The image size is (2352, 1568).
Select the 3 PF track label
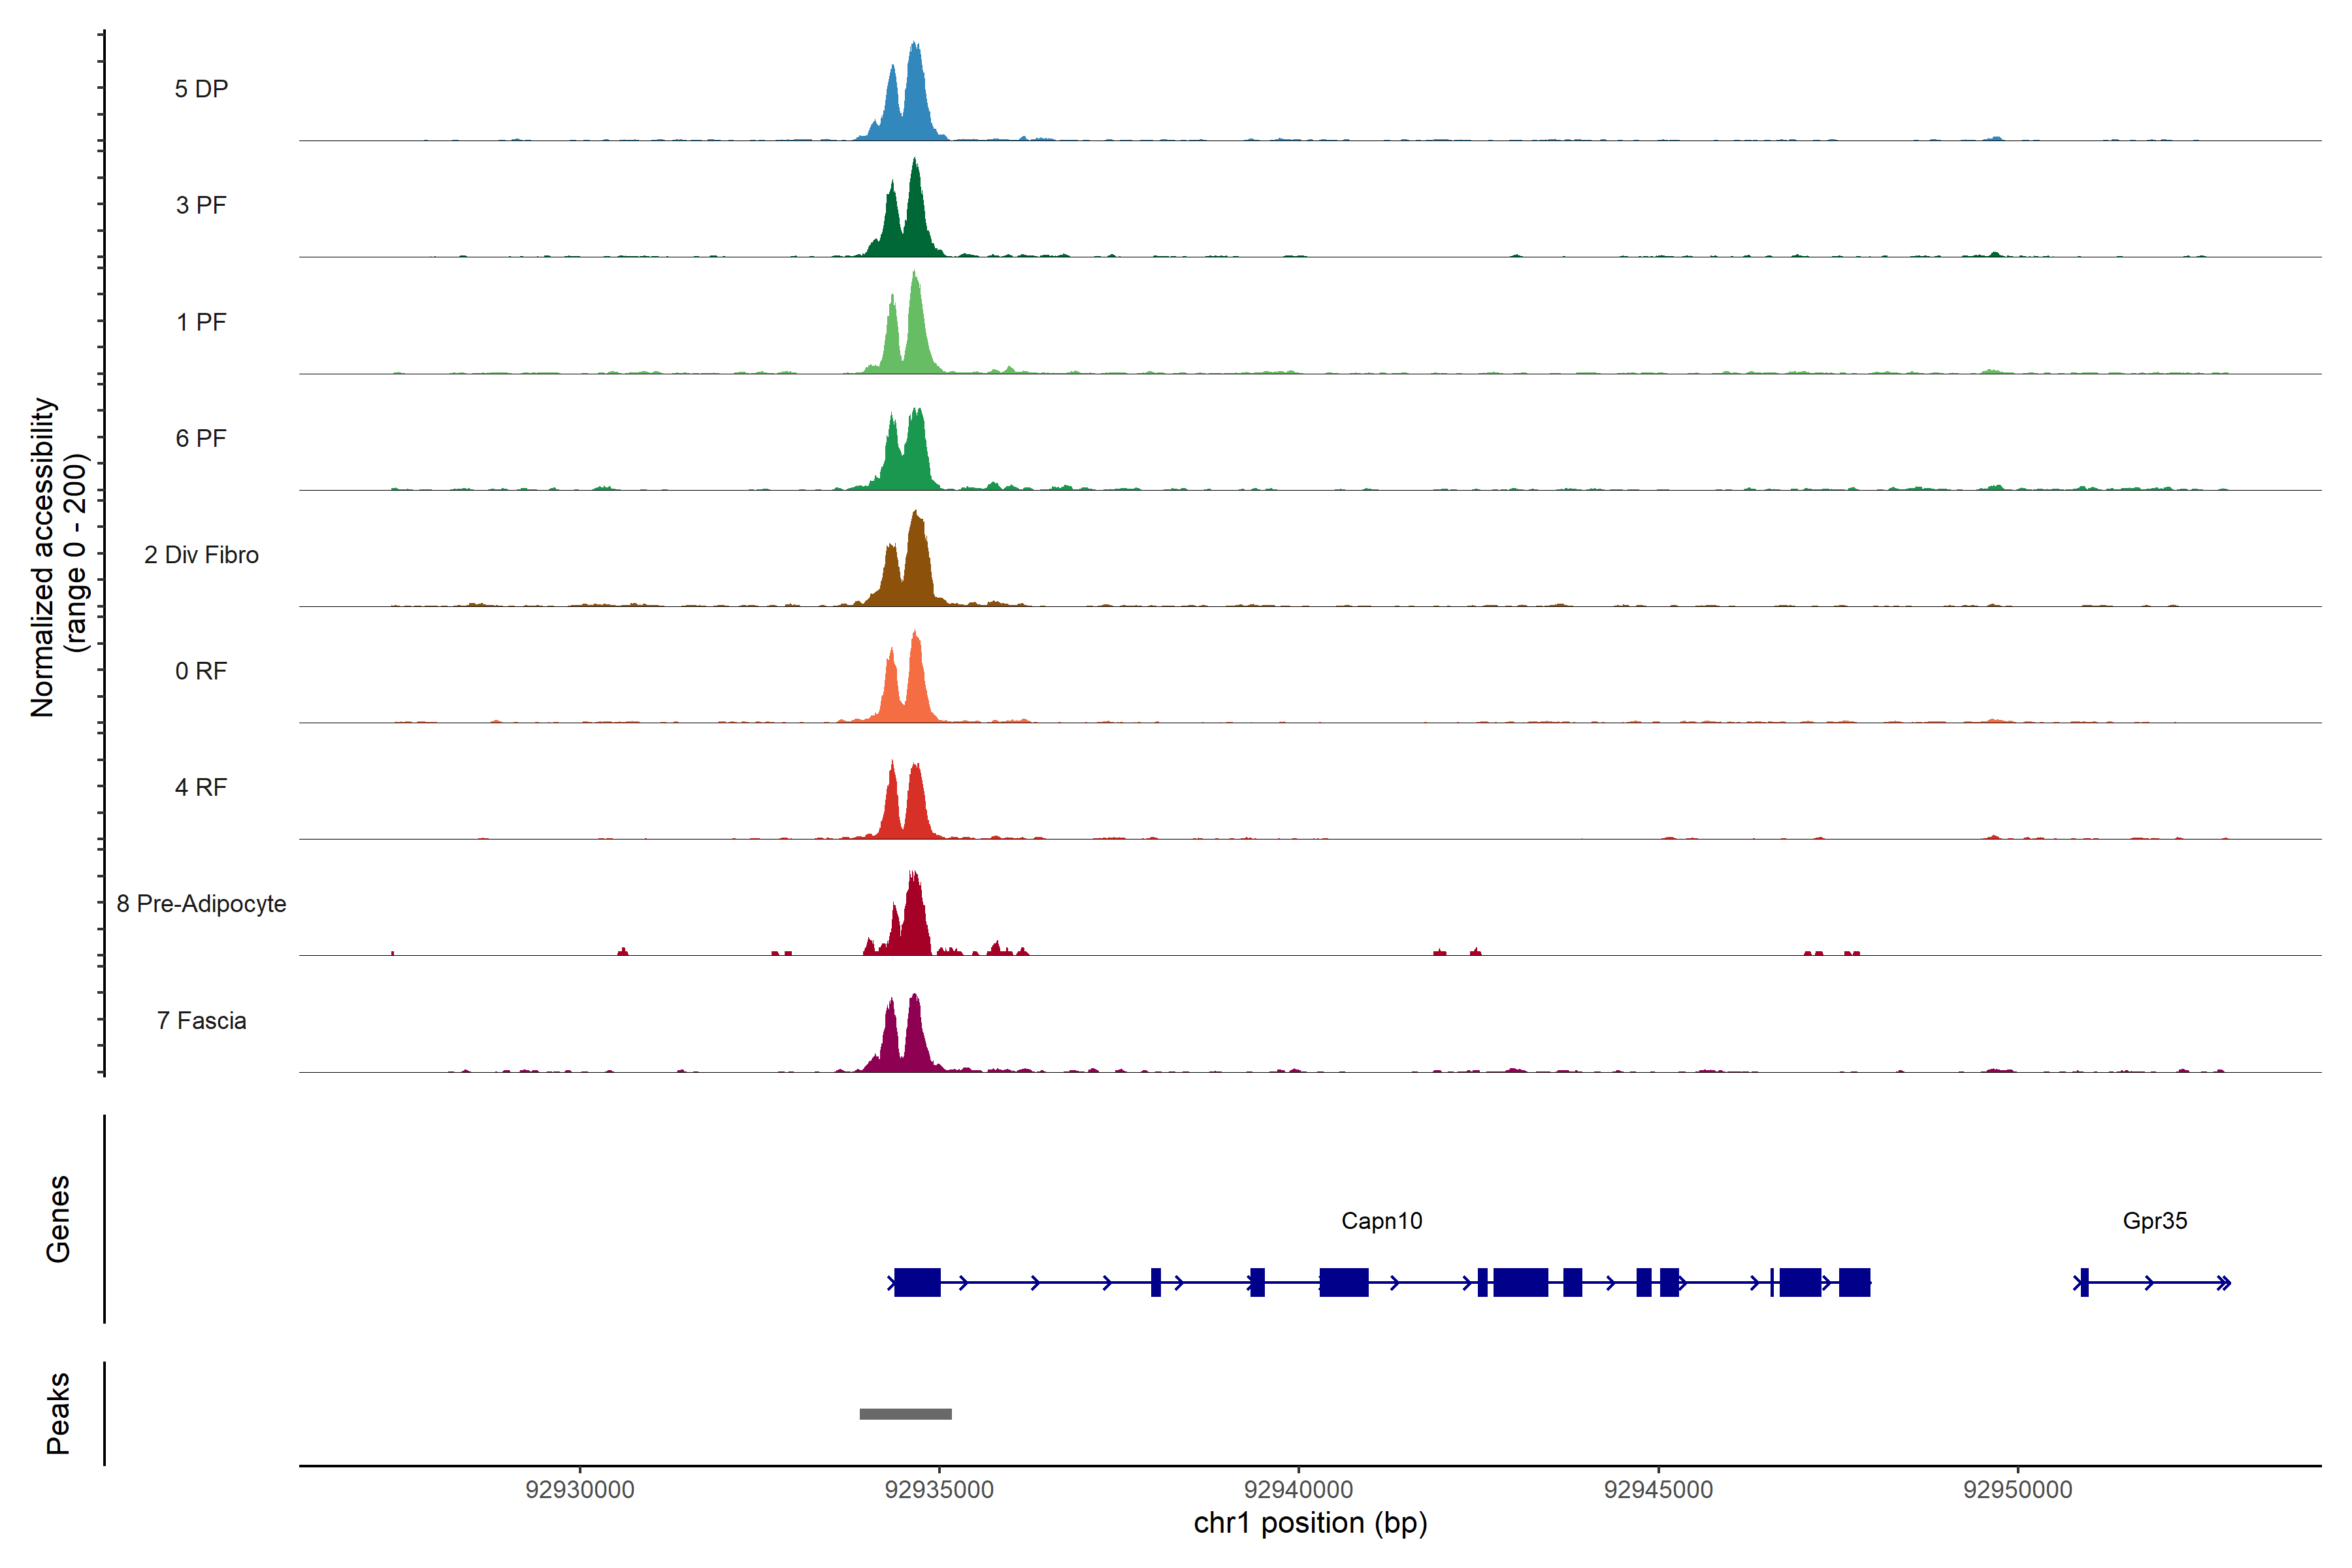201,205
